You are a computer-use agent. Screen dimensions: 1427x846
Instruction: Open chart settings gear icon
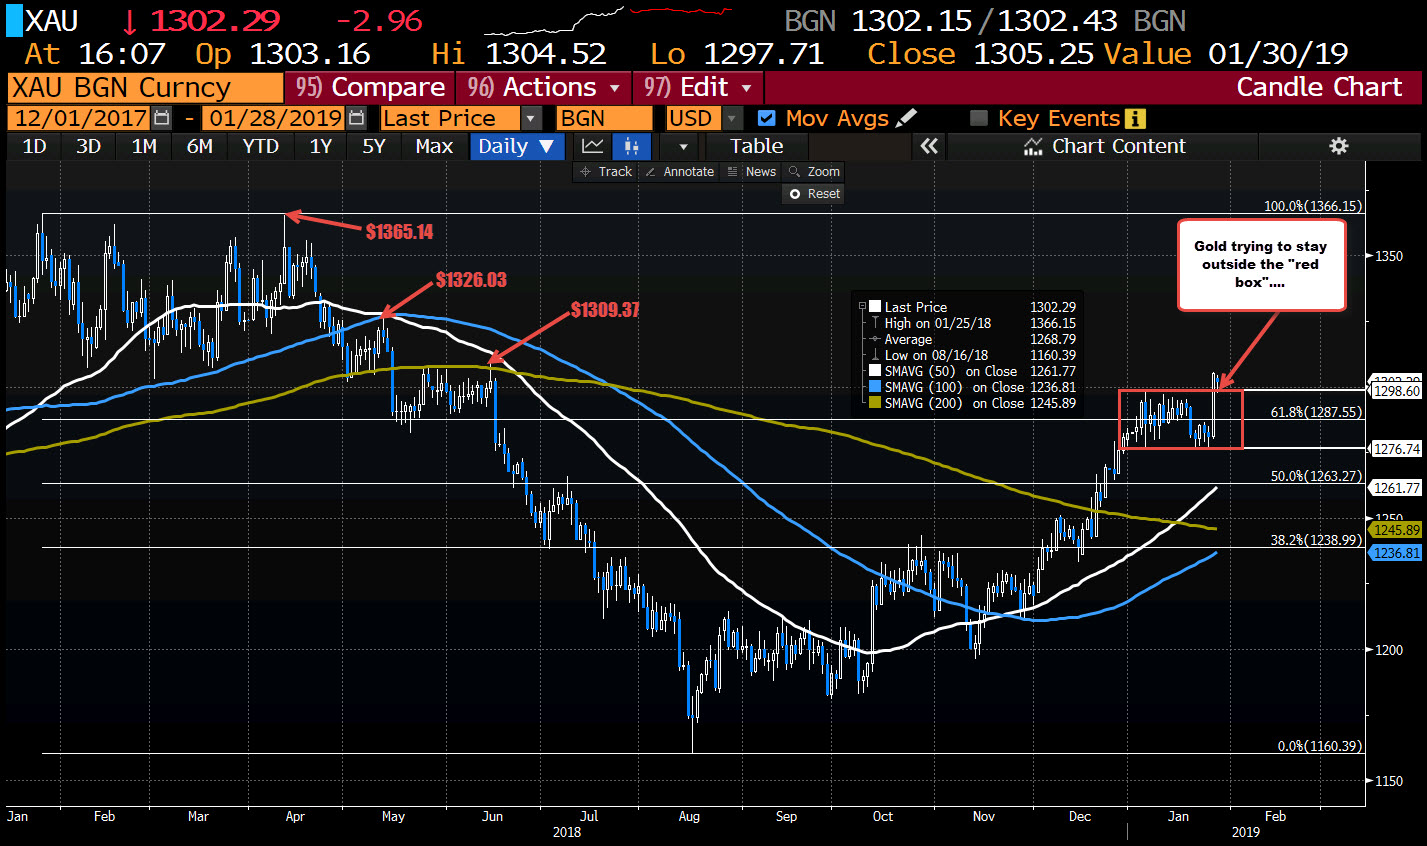pos(1338,146)
